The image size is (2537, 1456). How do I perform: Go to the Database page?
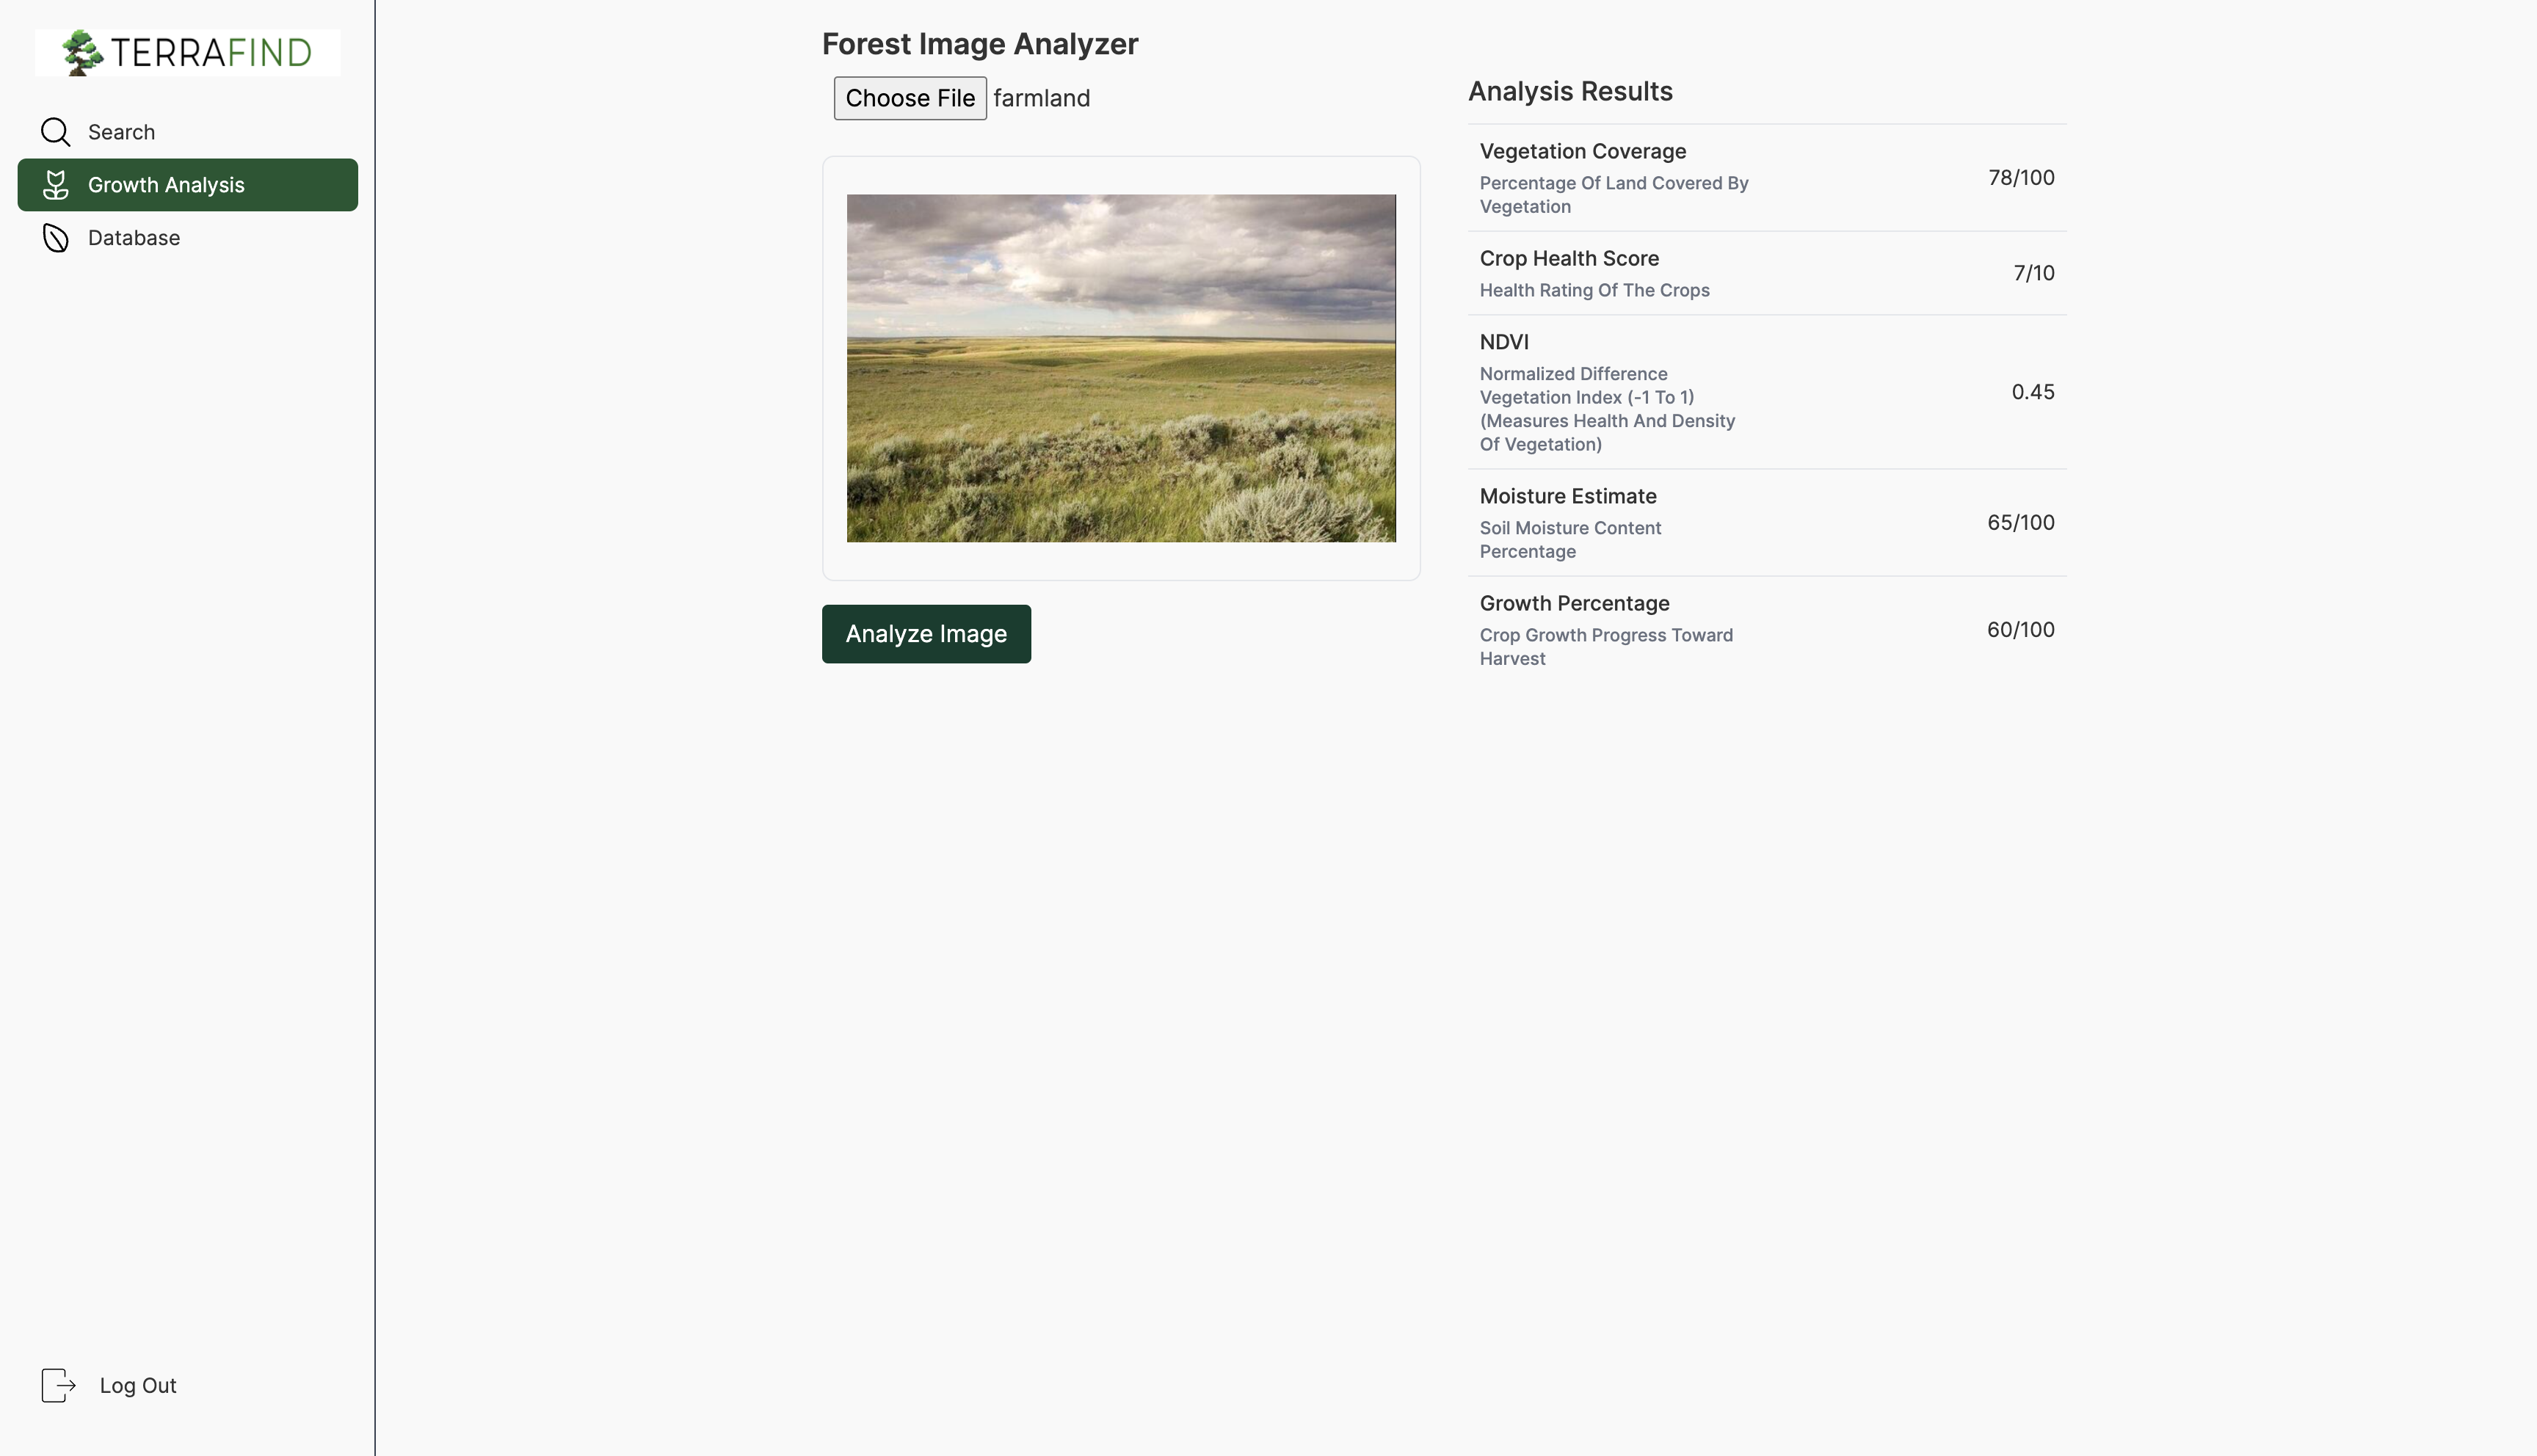pyautogui.click(x=134, y=238)
